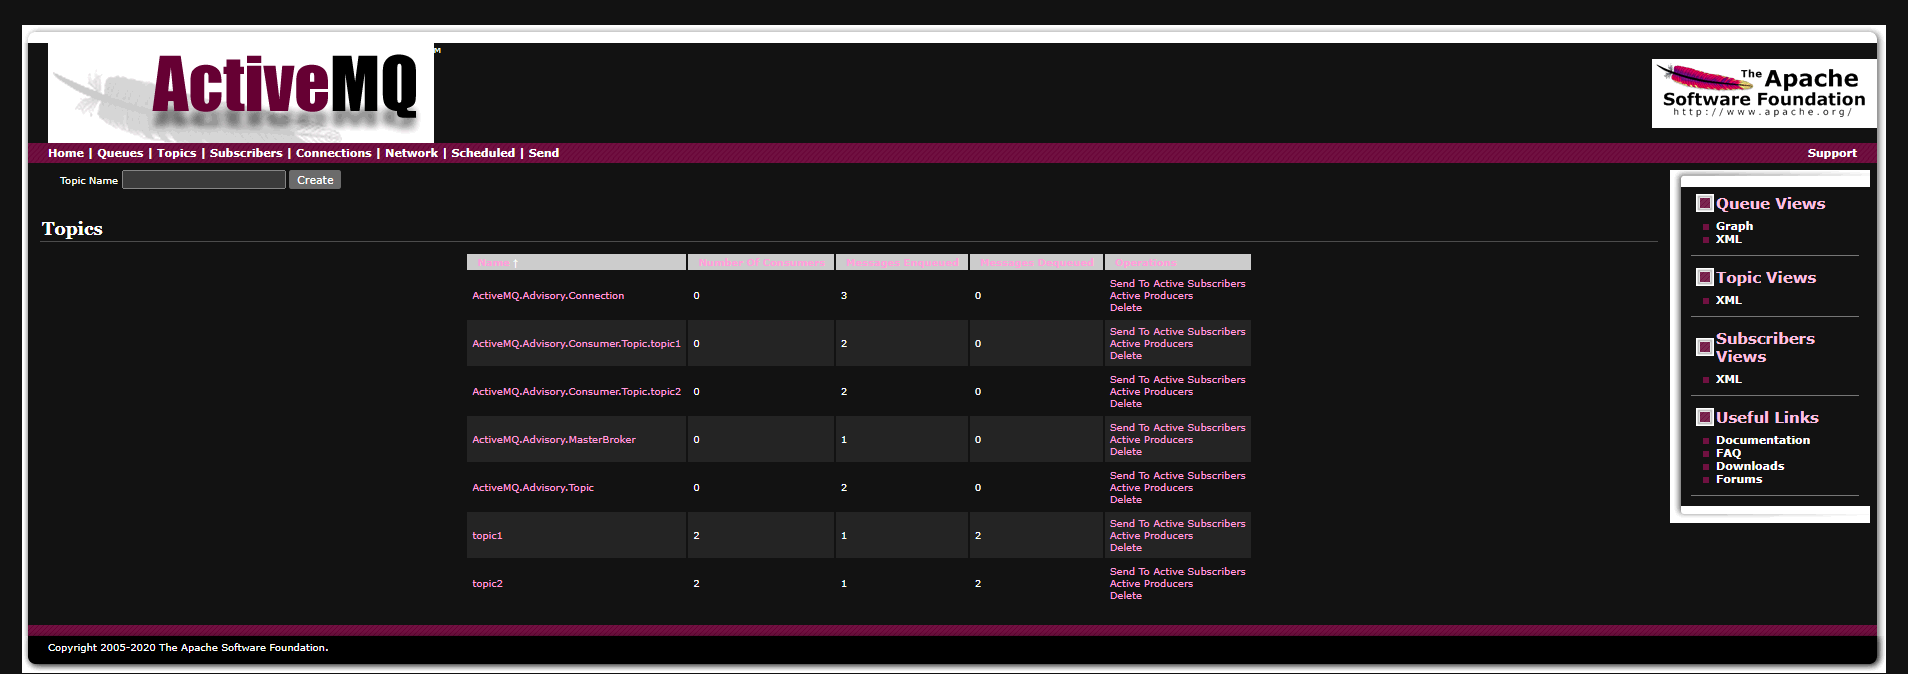The image size is (1908, 674).
Task: Select Topics in the navigation bar
Action: 177,153
